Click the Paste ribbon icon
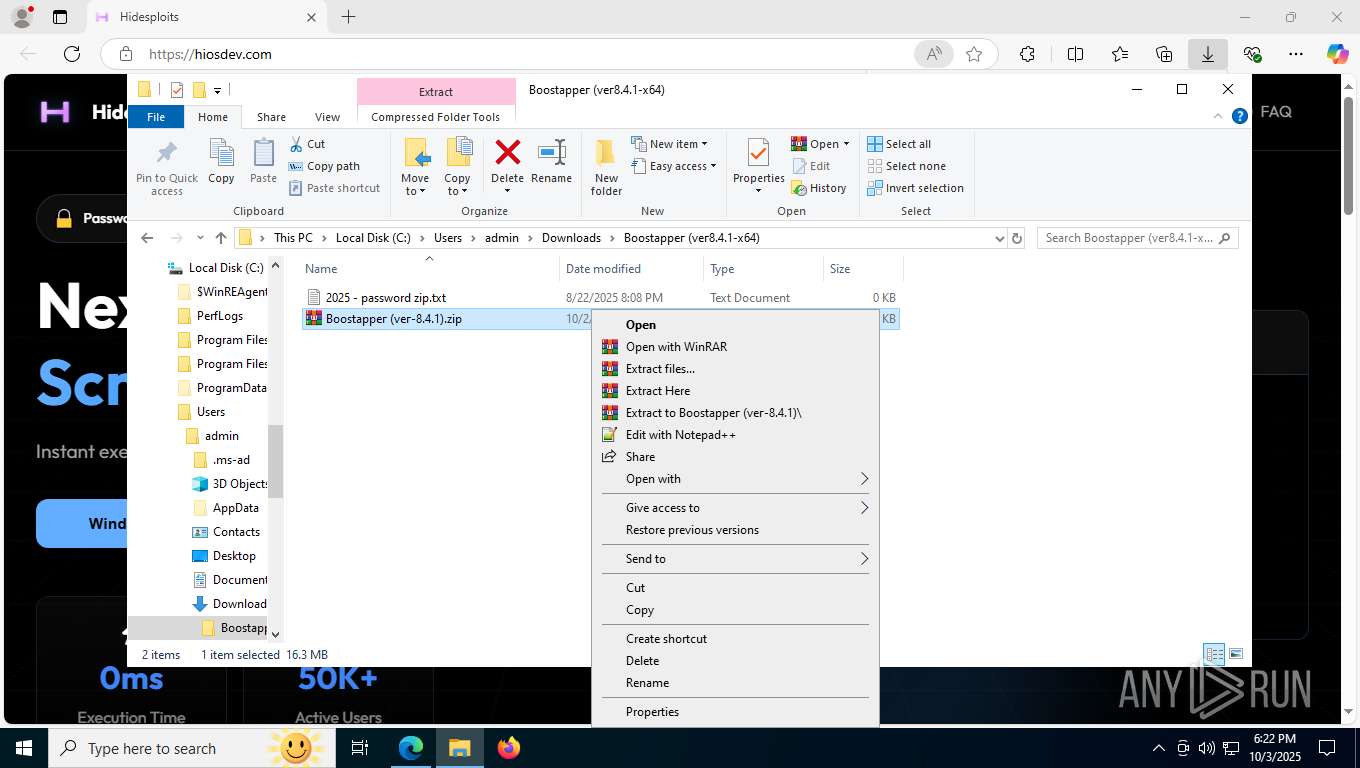This screenshot has height=768, width=1360. click(263, 162)
